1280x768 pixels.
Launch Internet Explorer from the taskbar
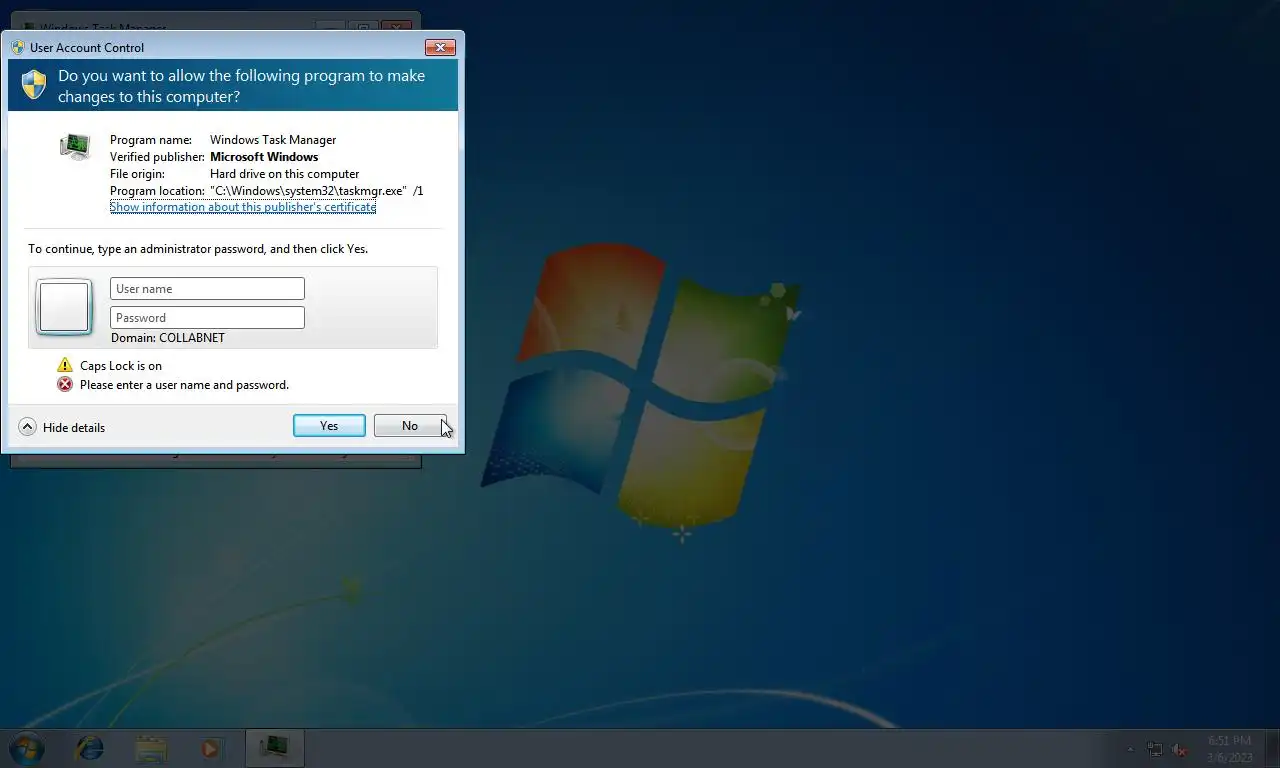click(x=90, y=748)
